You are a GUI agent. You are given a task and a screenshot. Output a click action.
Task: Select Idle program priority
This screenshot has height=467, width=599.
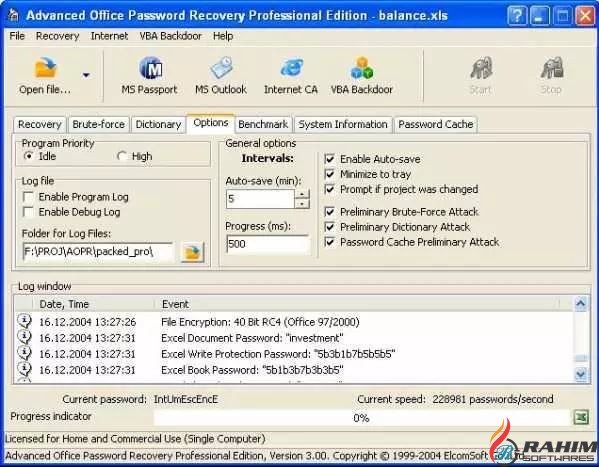(29, 156)
